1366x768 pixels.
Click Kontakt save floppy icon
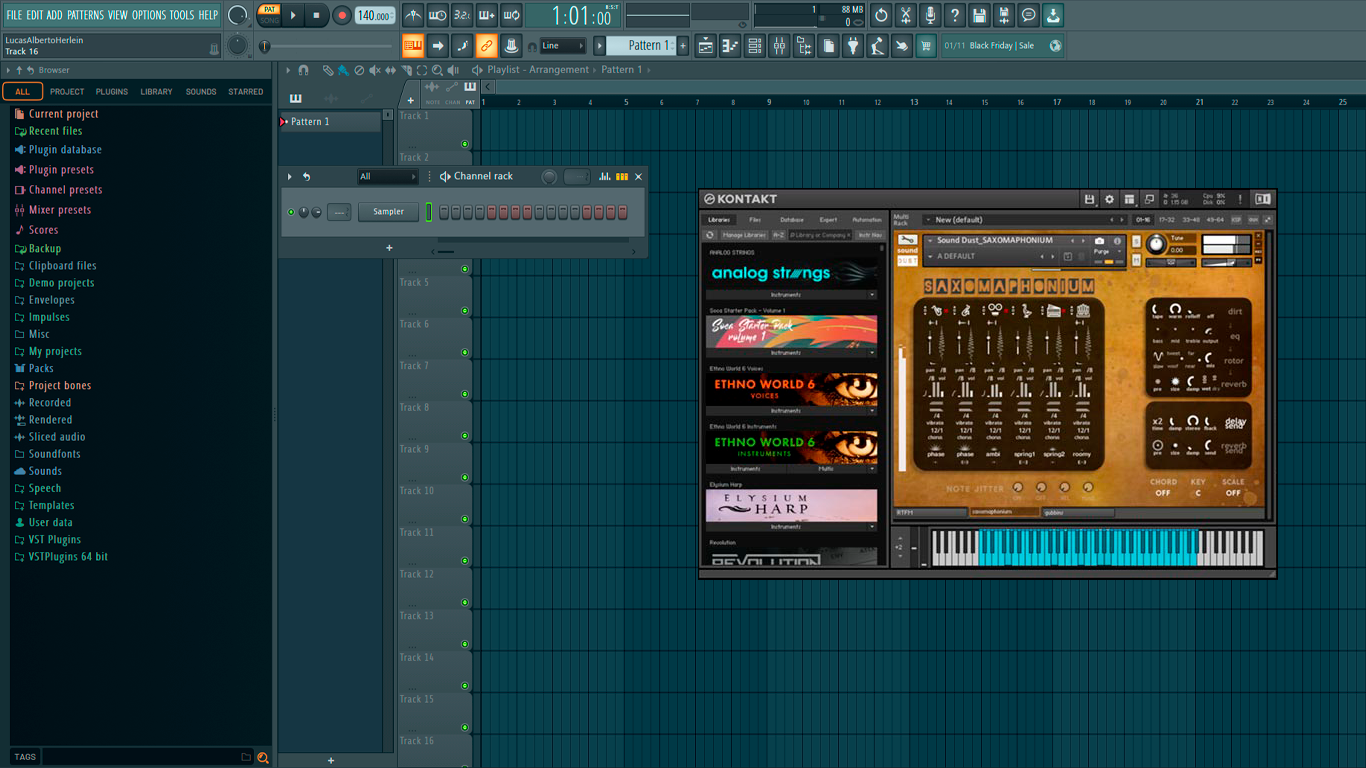tap(1090, 199)
